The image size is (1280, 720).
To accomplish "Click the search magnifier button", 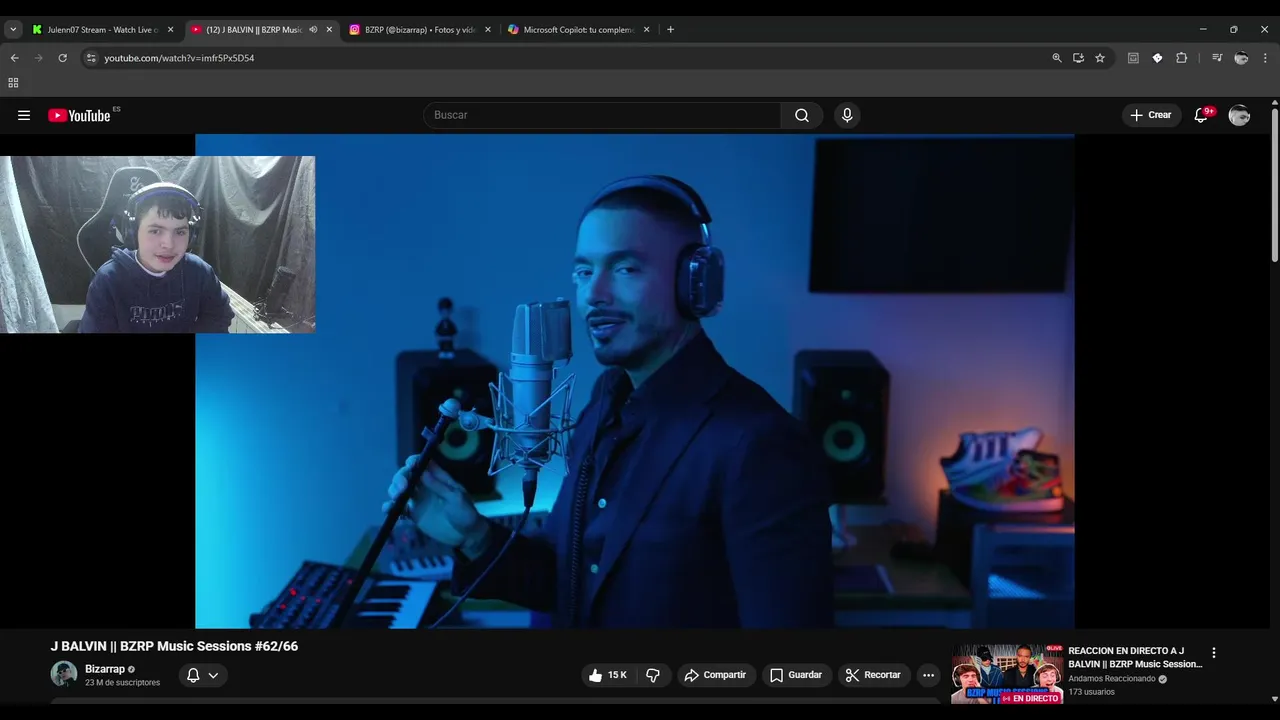I will [x=802, y=115].
